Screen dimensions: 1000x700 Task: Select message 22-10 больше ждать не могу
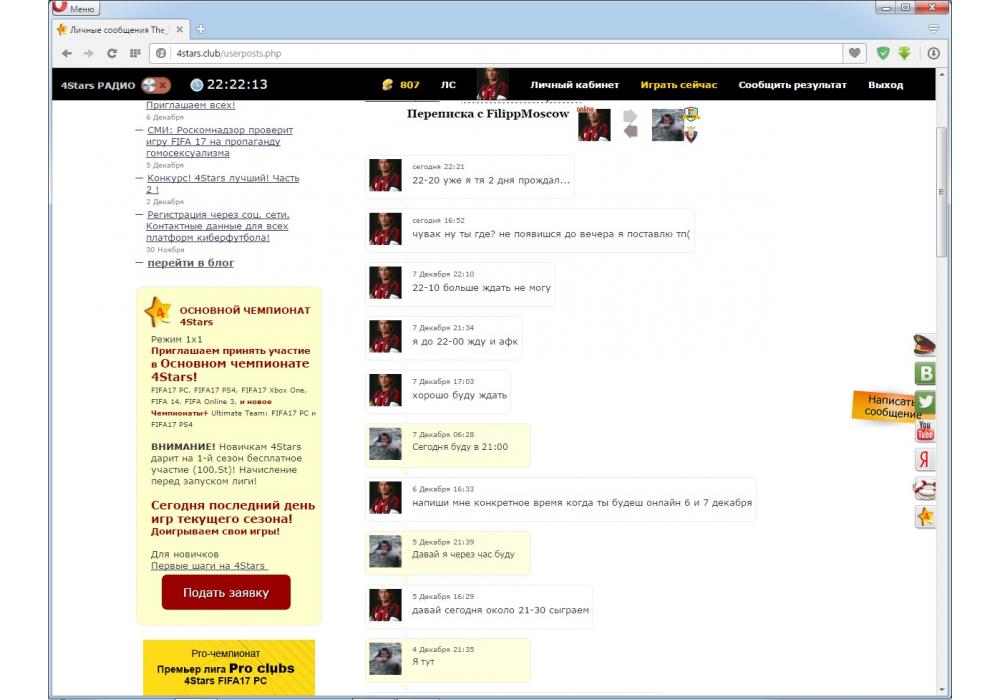click(x=460, y=283)
